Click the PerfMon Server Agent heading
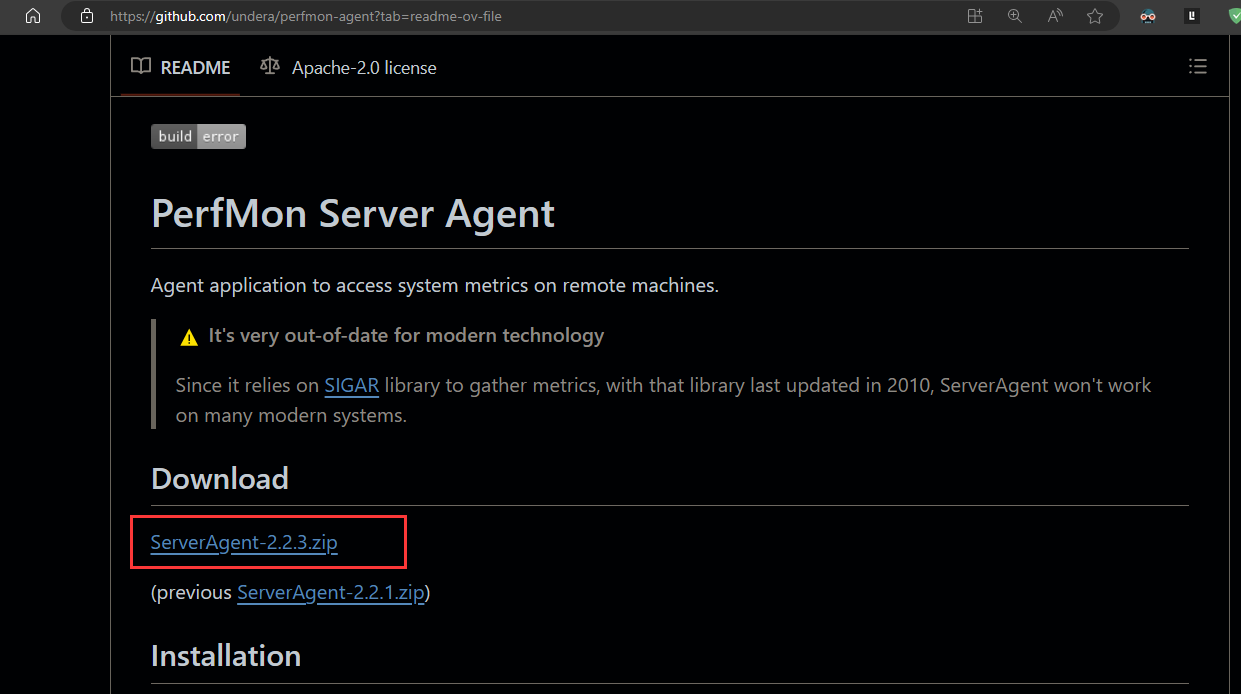The width and height of the screenshot is (1241, 694). 353,214
